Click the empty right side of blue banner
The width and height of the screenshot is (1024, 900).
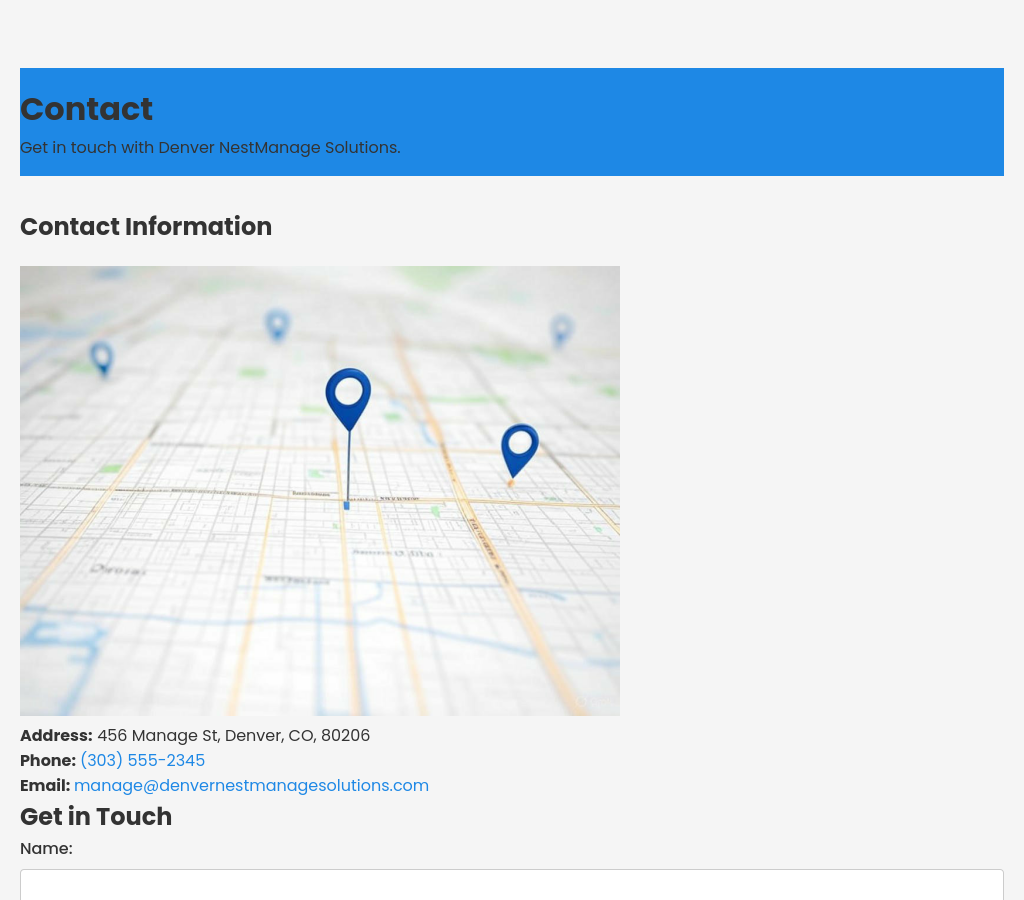[800, 120]
